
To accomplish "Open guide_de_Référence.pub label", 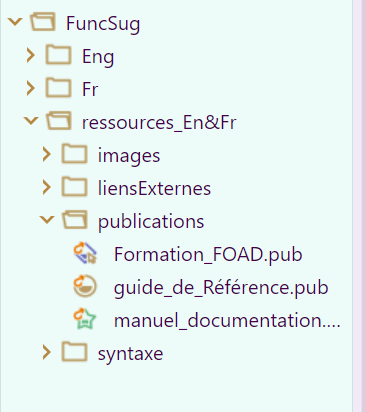I will [x=221, y=288].
